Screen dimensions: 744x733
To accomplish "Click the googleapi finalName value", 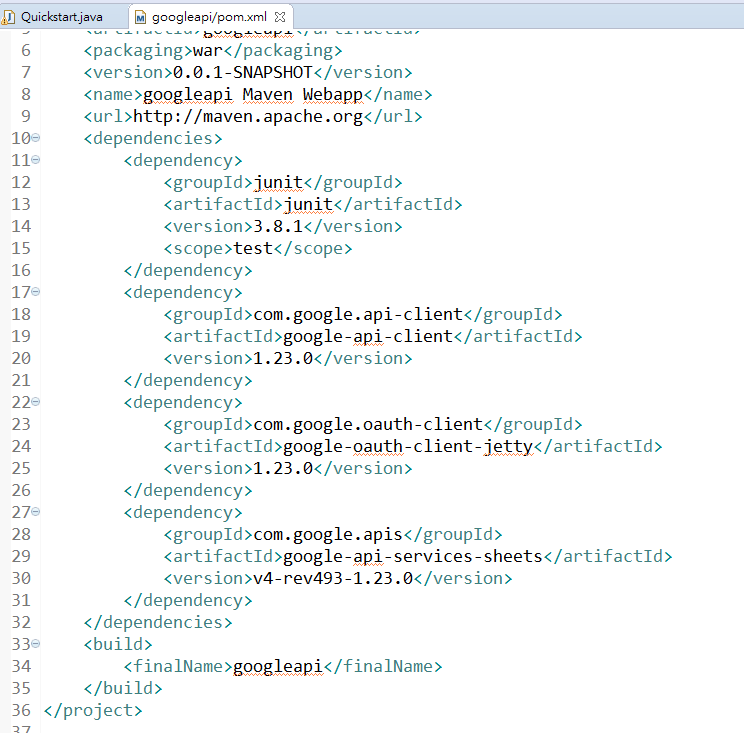I will pos(278,667).
